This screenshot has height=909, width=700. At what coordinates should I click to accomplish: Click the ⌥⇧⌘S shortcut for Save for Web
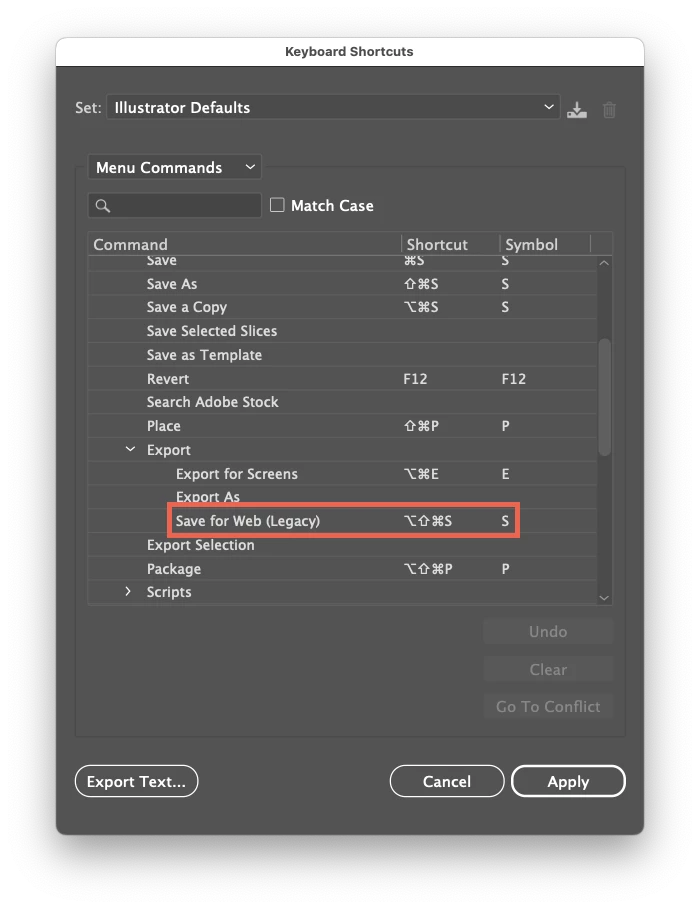coord(428,521)
